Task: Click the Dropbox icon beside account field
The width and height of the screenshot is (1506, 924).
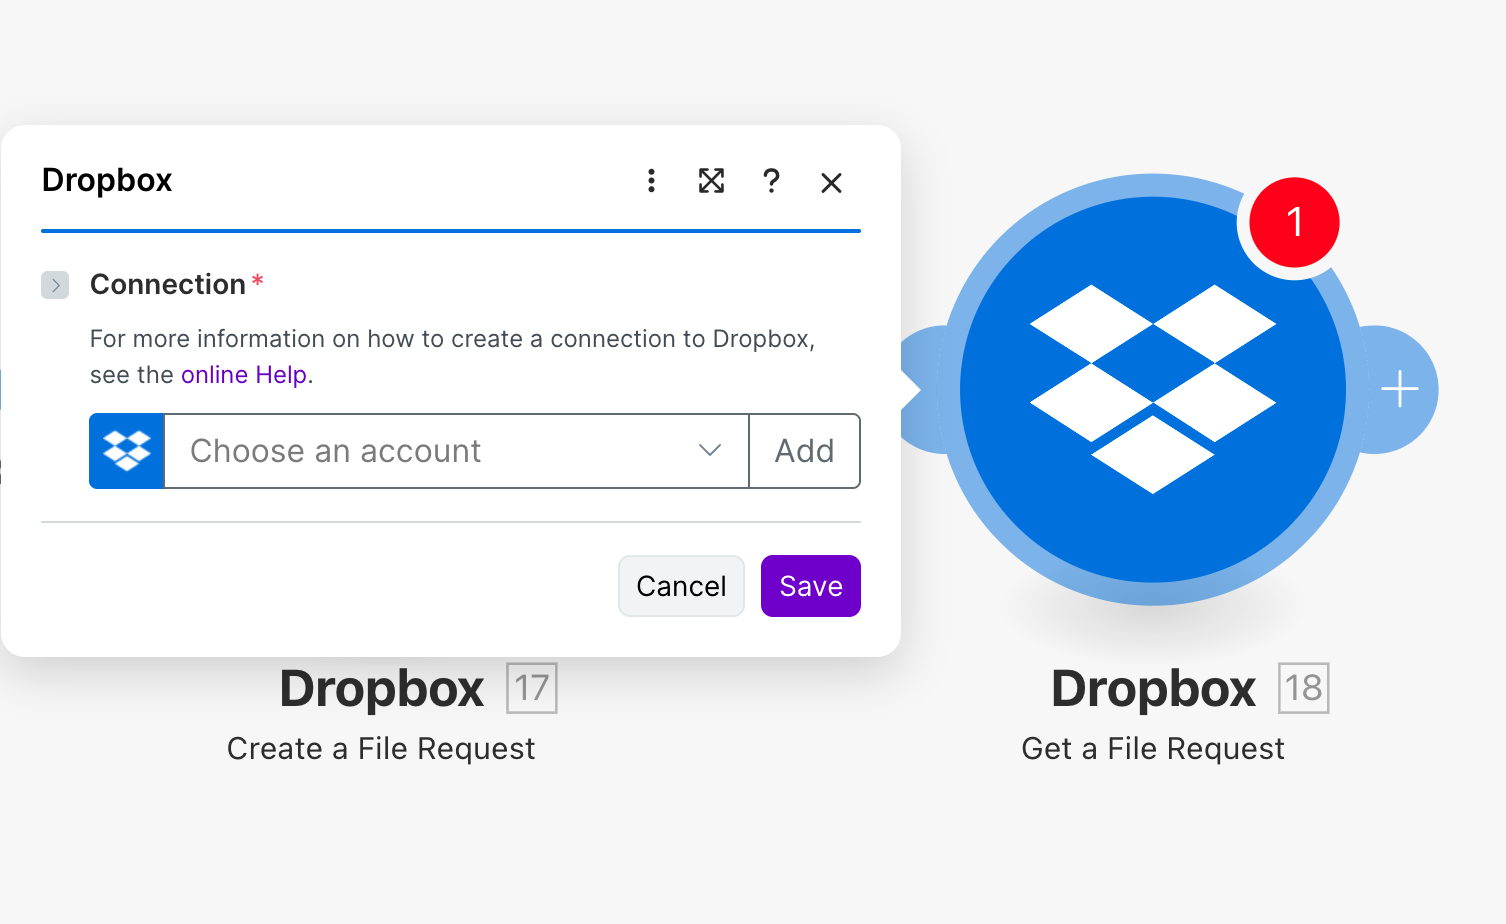Action: click(127, 451)
